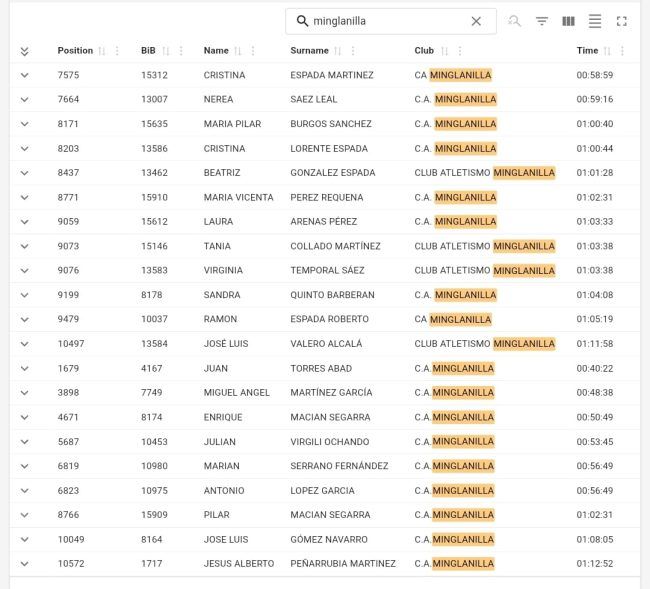Clear the minglanilla search text

tap(476, 21)
